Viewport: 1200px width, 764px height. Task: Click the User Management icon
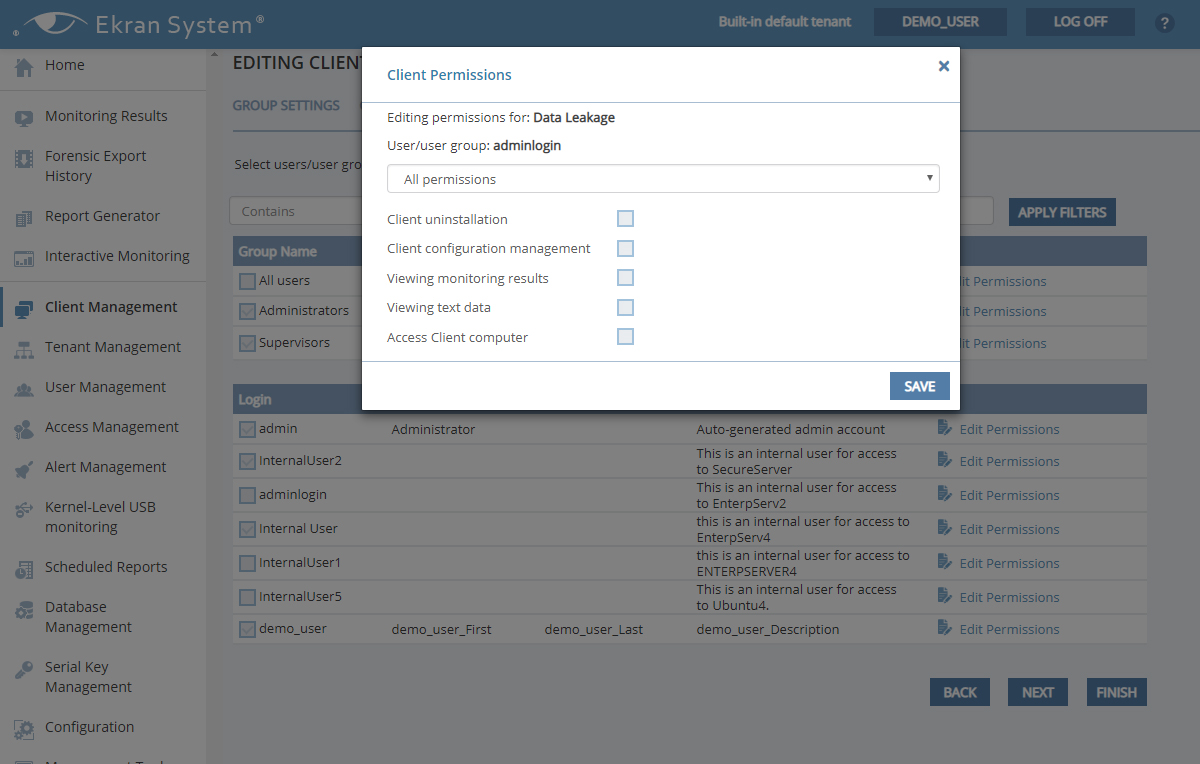pyautogui.click(x=24, y=389)
